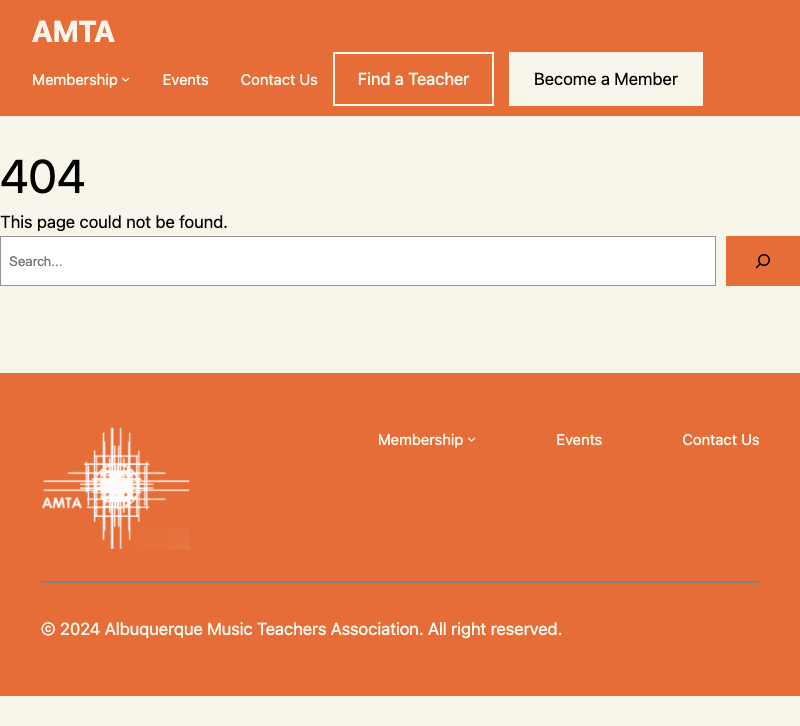Open Membership in the top navigation
Viewport: 800px width, 726px height.
75,80
